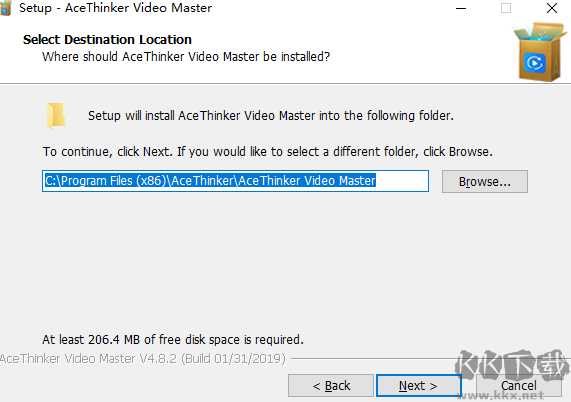Click the 'Setup will install AceThinker' message
571x402 pixels.
tap(271, 116)
